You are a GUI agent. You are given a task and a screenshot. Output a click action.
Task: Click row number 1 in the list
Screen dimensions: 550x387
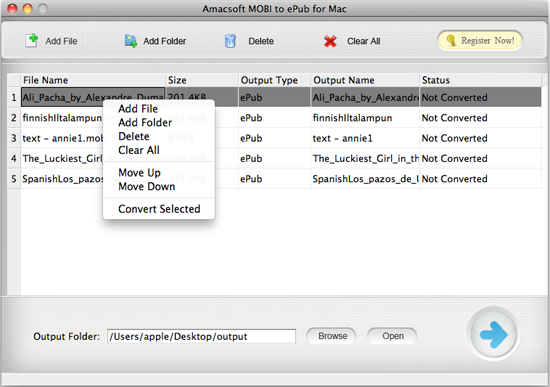click(14, 98)
